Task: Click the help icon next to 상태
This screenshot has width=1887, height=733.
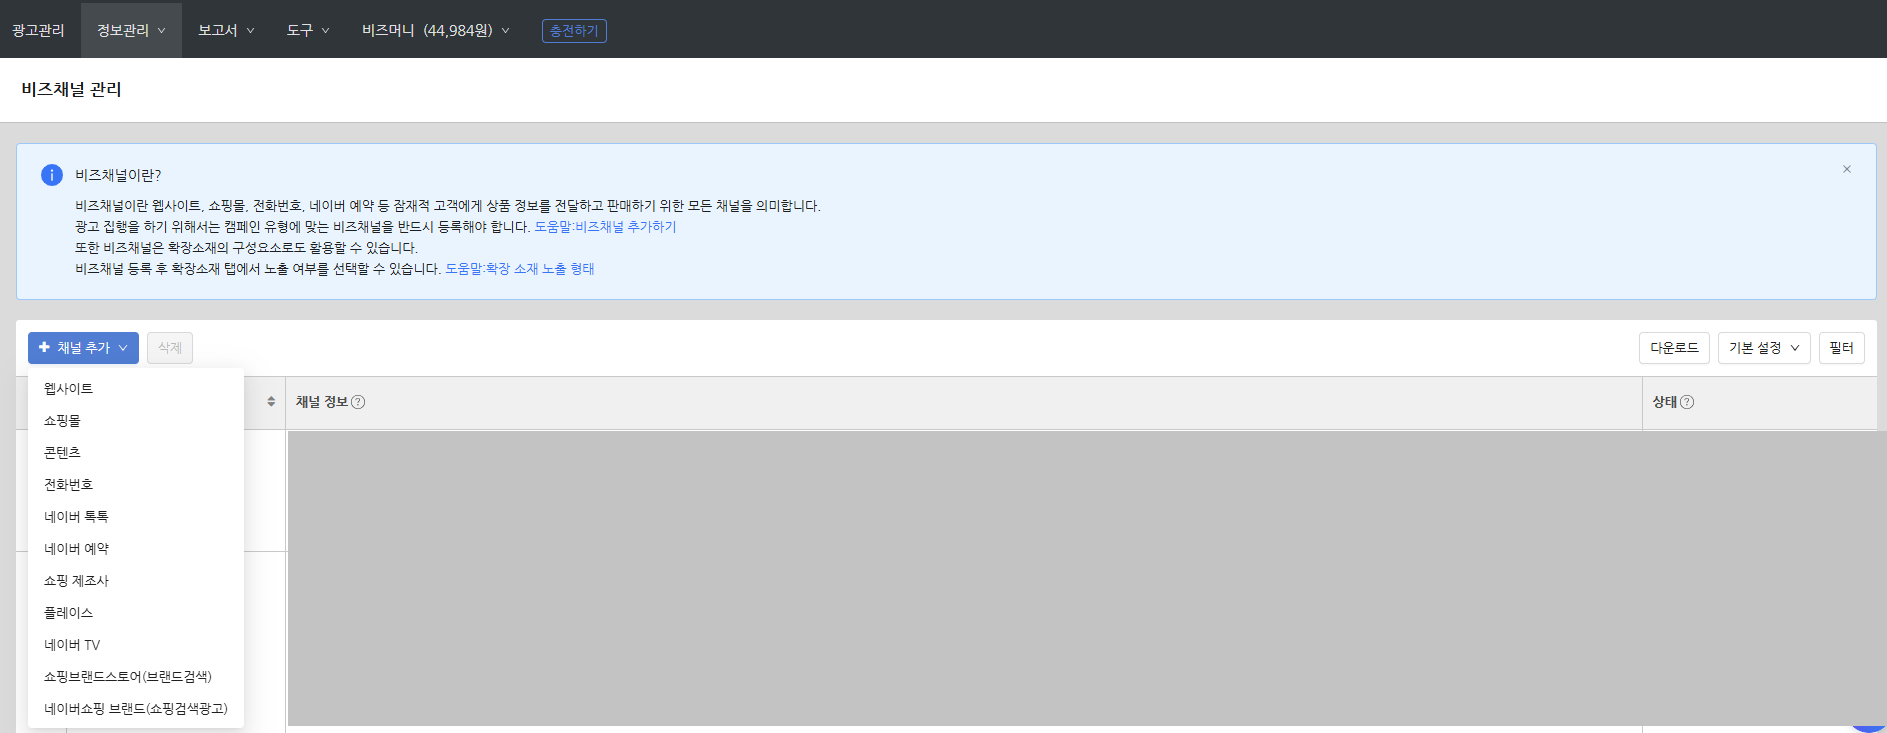Action: 1687,402
